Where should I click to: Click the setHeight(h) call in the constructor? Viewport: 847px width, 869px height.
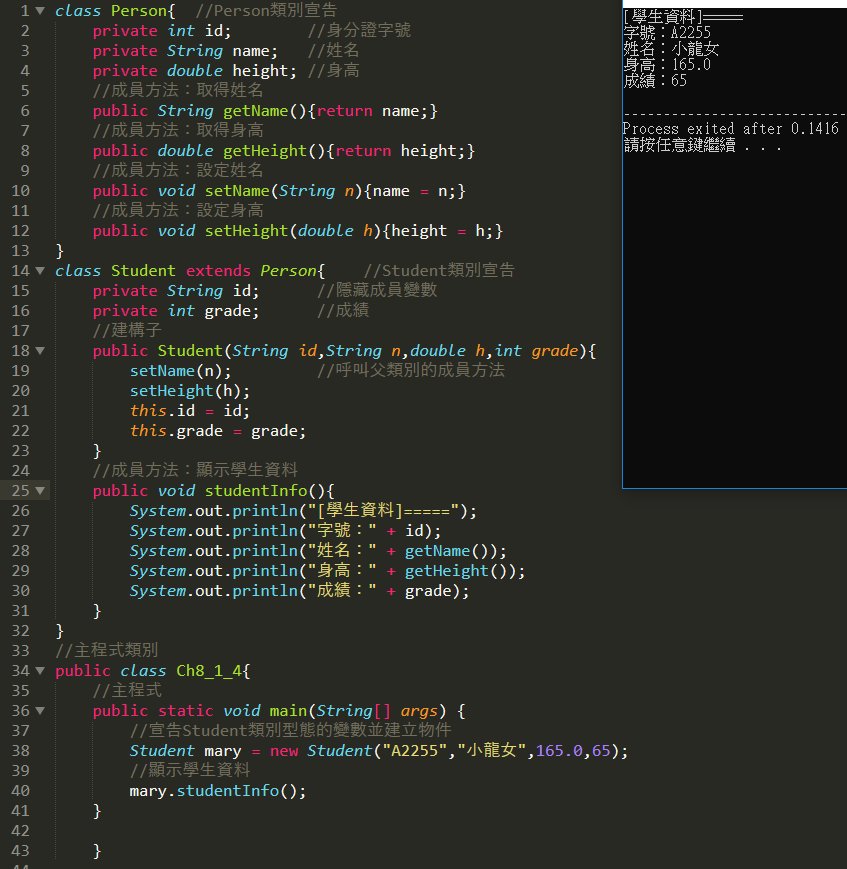coord(189,391)
